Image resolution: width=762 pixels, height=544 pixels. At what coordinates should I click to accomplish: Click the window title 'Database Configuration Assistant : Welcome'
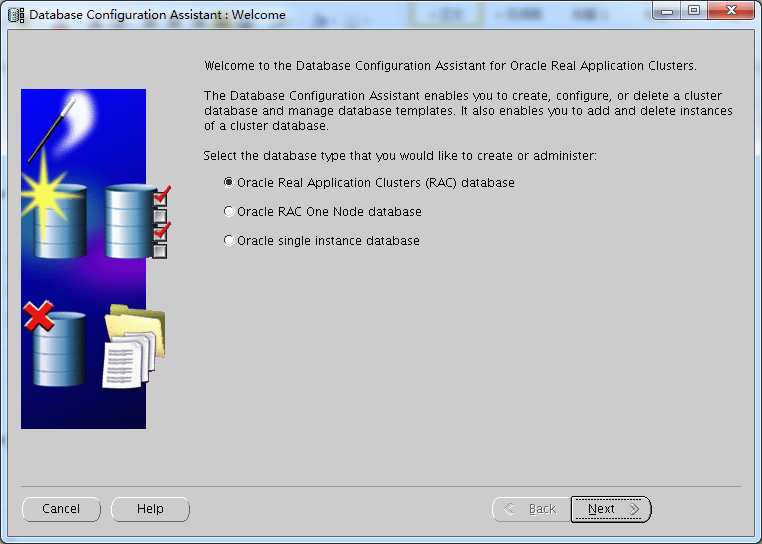[157, 15]
